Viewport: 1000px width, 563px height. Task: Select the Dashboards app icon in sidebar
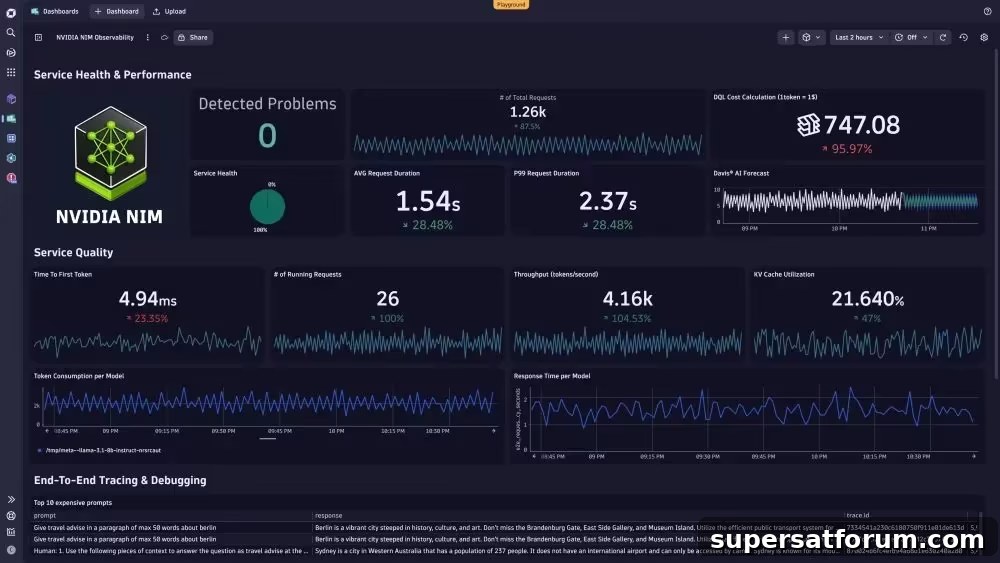tap(11, 119)
